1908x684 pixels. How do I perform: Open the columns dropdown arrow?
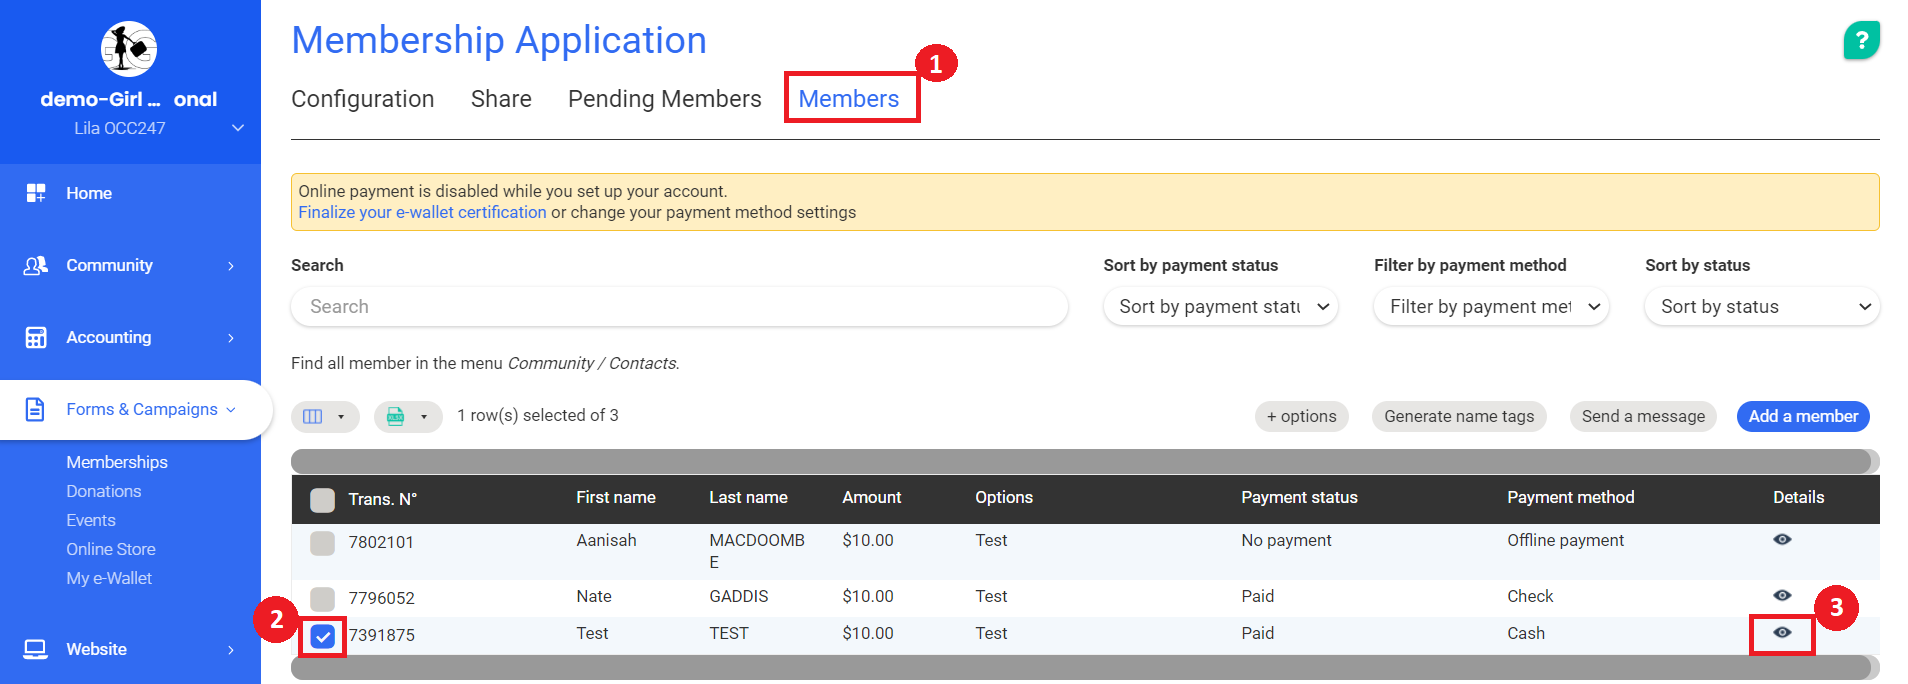click(341, 417)
